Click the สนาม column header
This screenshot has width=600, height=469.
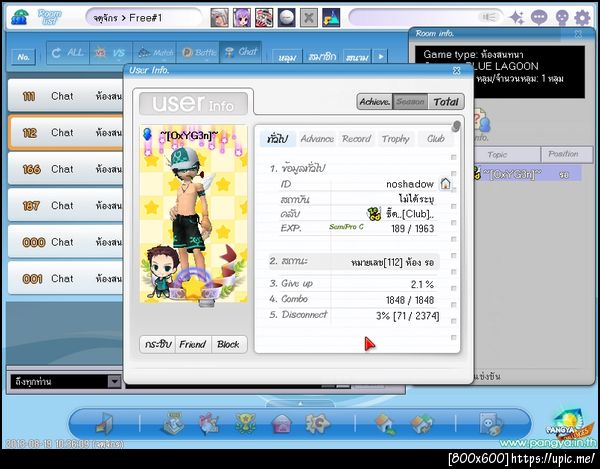tap(357, 57)
